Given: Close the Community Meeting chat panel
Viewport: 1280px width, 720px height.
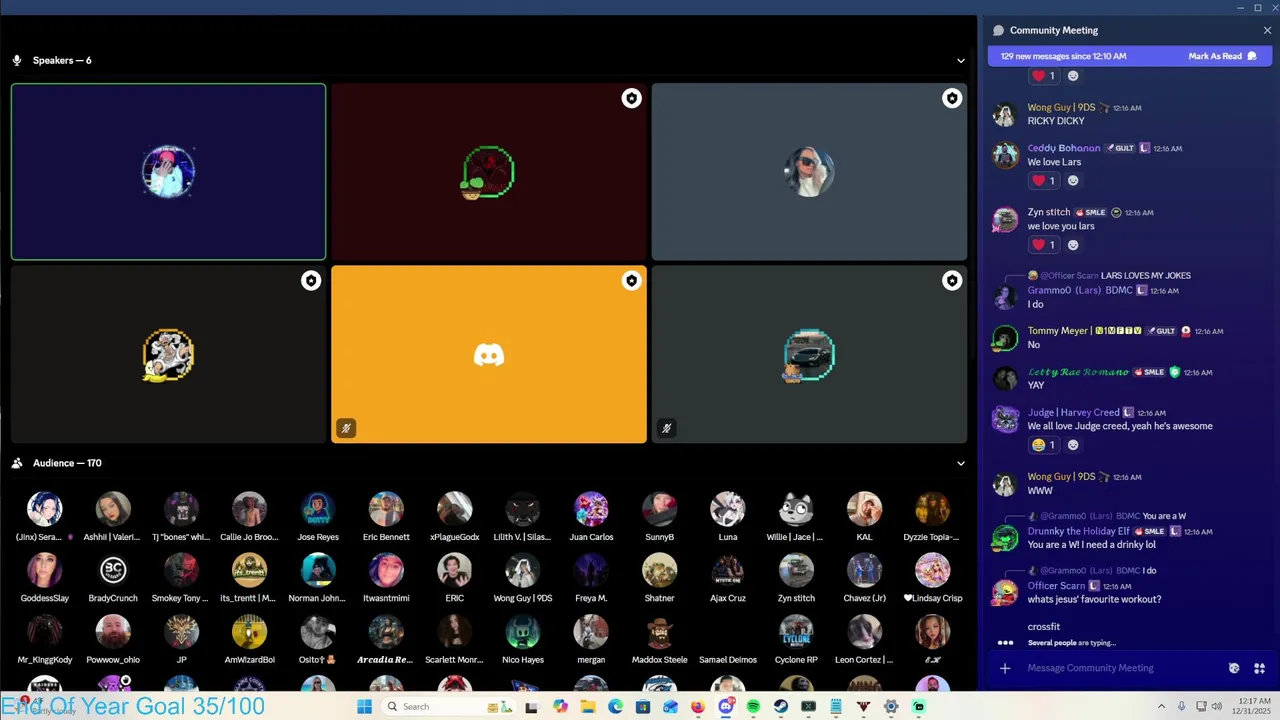Looking at the screenshot, I should [x=1267, y=30].
